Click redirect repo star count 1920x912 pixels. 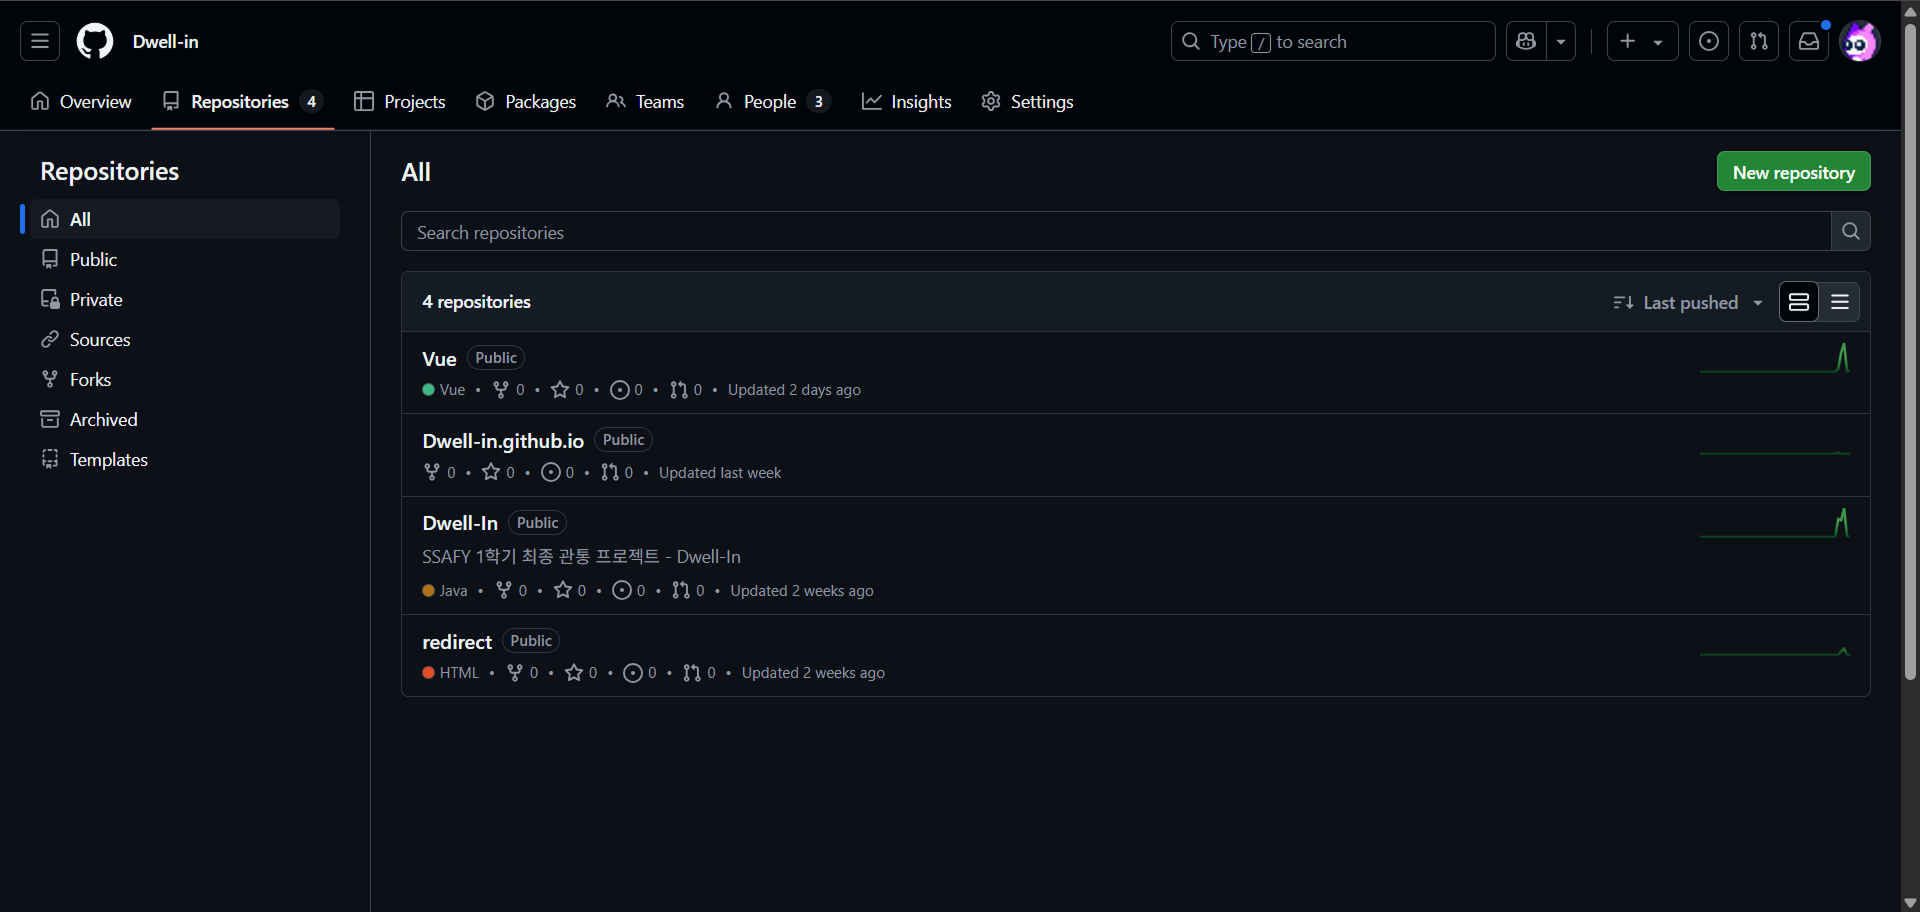(582, 673)
